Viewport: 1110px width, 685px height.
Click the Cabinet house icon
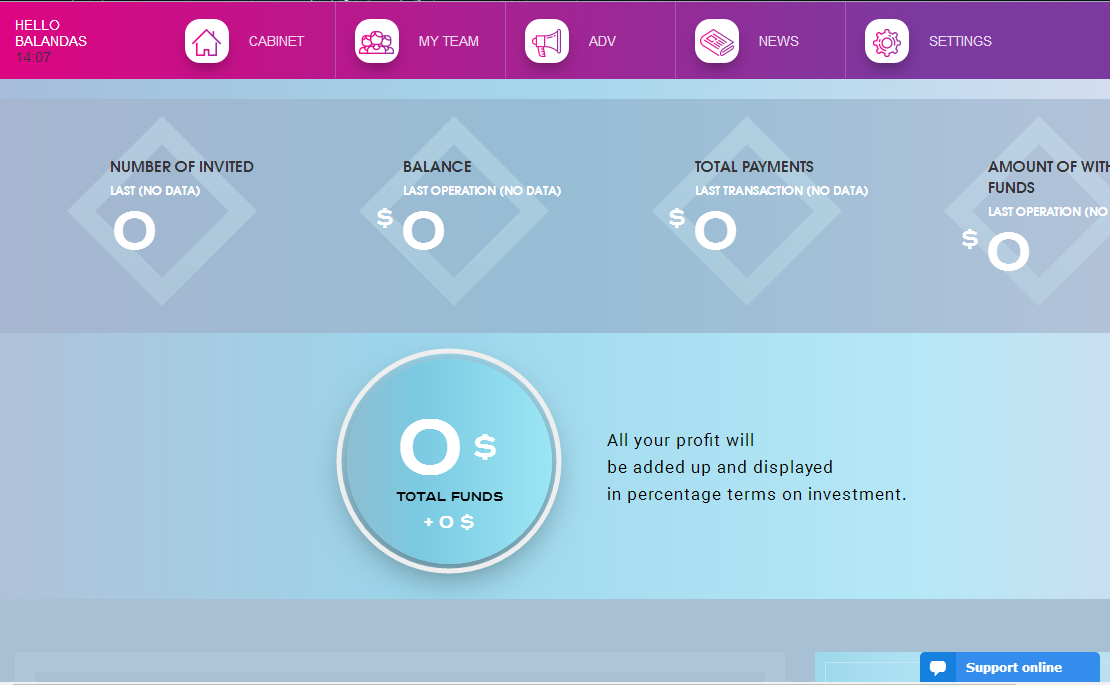click(207, 41)
